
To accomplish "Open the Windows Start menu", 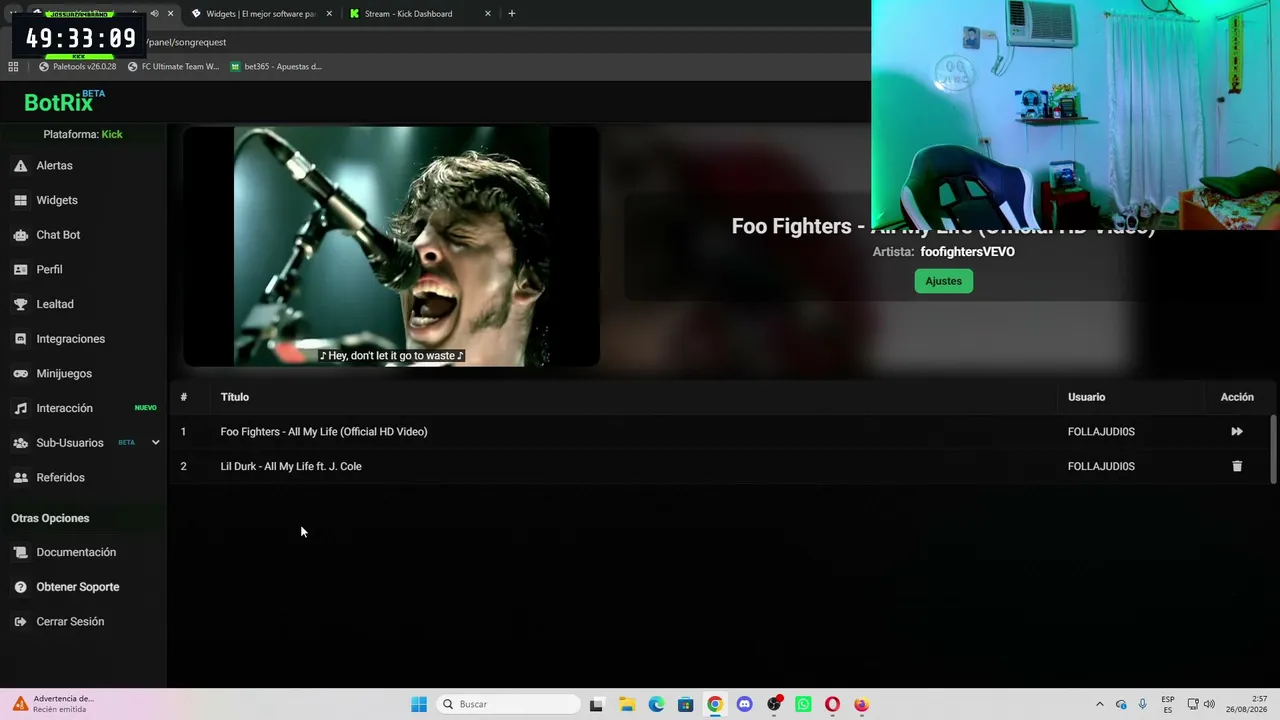I will (x=419, y=705).
